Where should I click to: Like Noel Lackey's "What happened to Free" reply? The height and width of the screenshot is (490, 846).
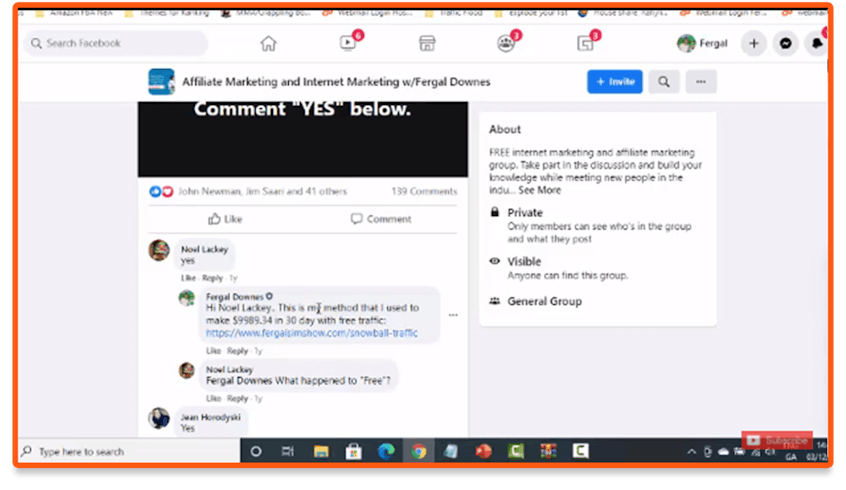(214, 398)
